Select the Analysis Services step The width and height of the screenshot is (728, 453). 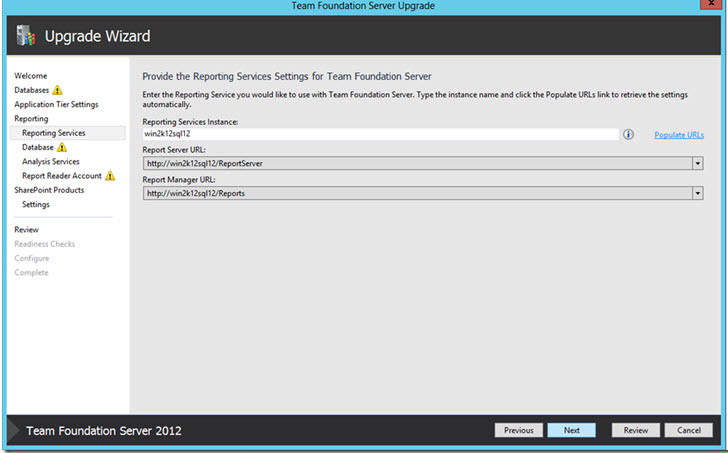pos(51,162)
